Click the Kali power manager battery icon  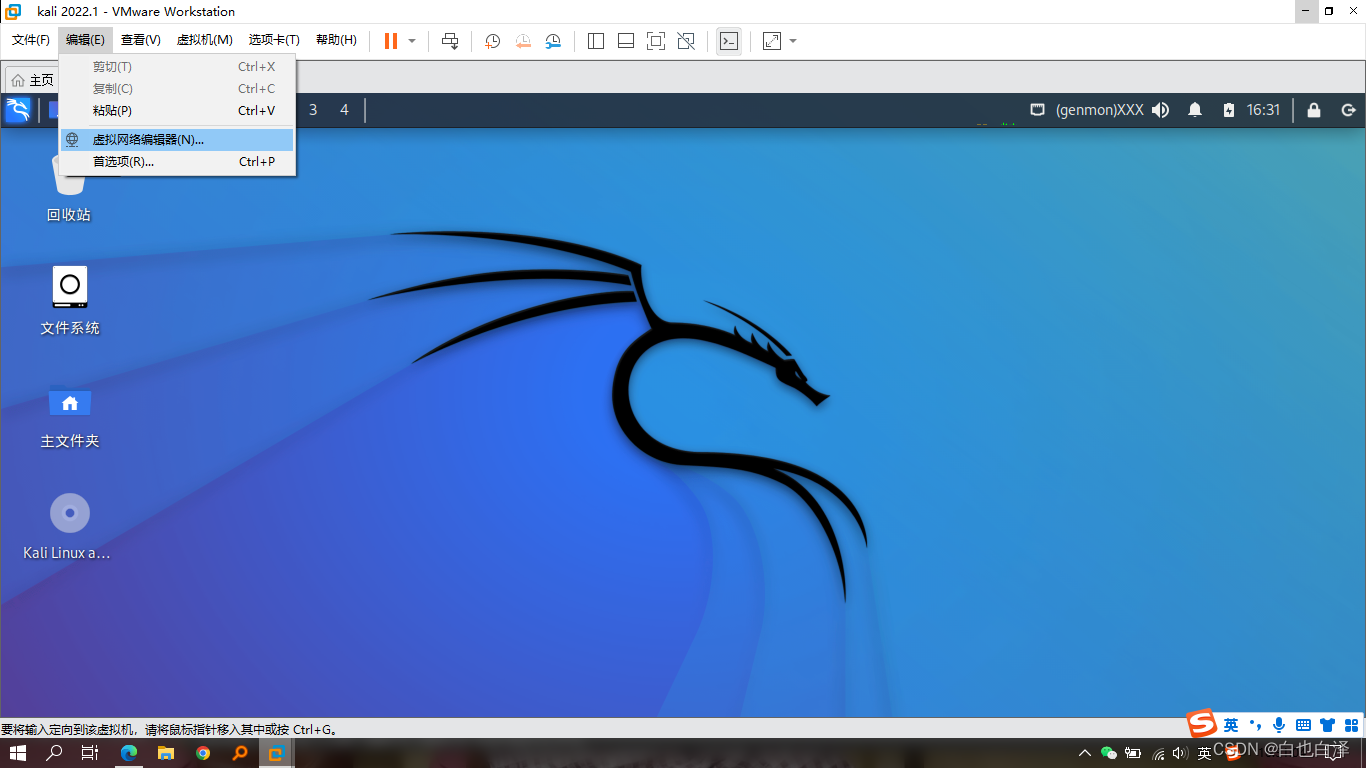click(x=1229, y=110)
